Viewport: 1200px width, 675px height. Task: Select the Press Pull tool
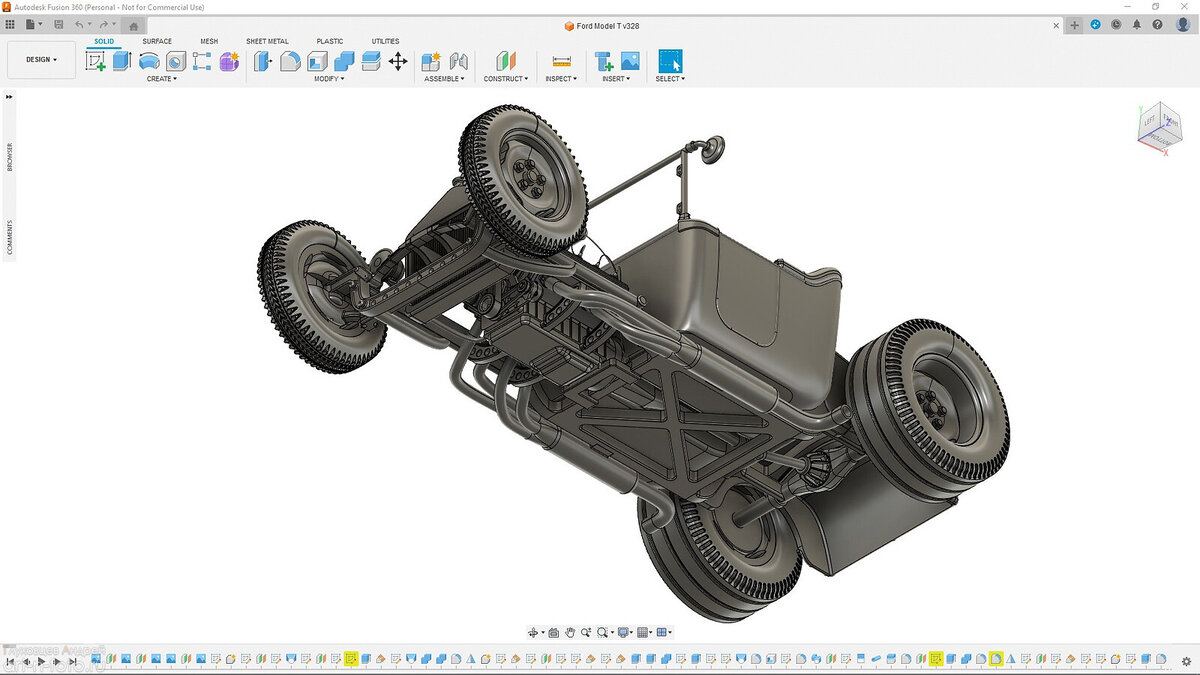click(x=263, y=61)
